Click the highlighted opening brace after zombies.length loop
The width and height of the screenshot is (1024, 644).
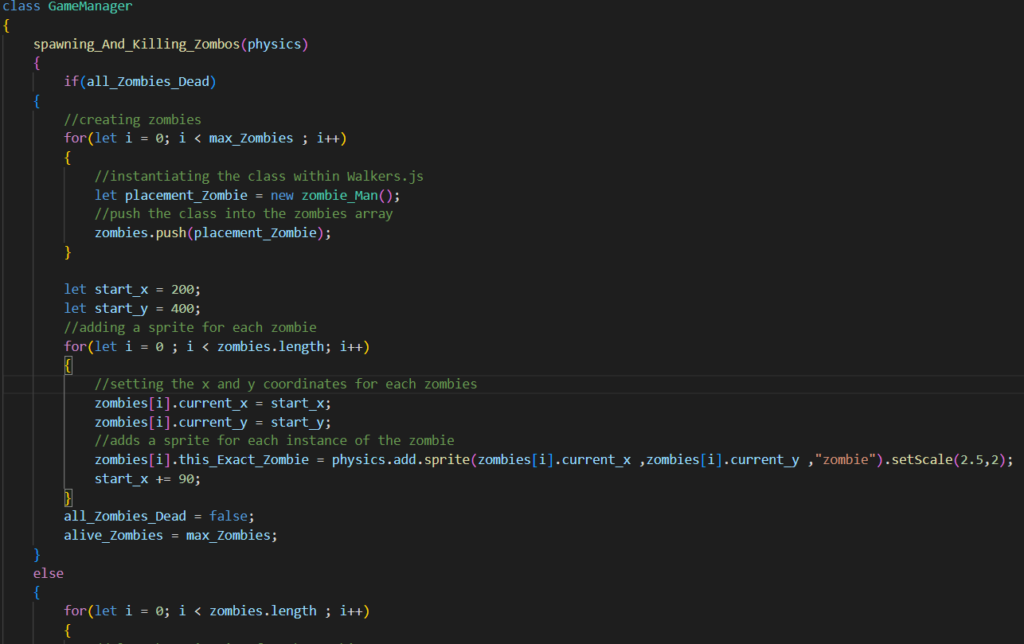pos(68,366)
